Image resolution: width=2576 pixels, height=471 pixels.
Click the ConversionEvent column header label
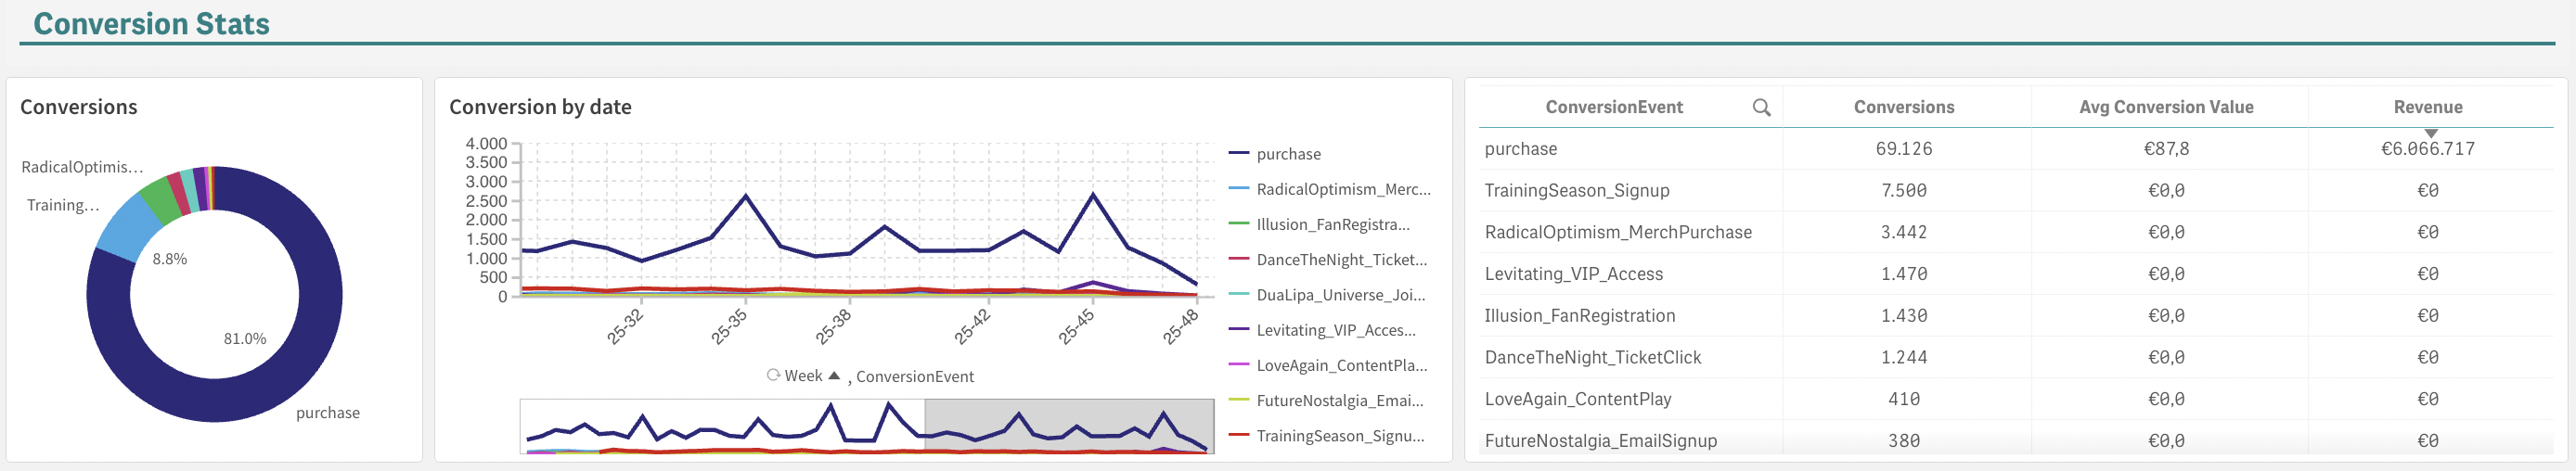pyautogui.click(x=1614, y=107)
